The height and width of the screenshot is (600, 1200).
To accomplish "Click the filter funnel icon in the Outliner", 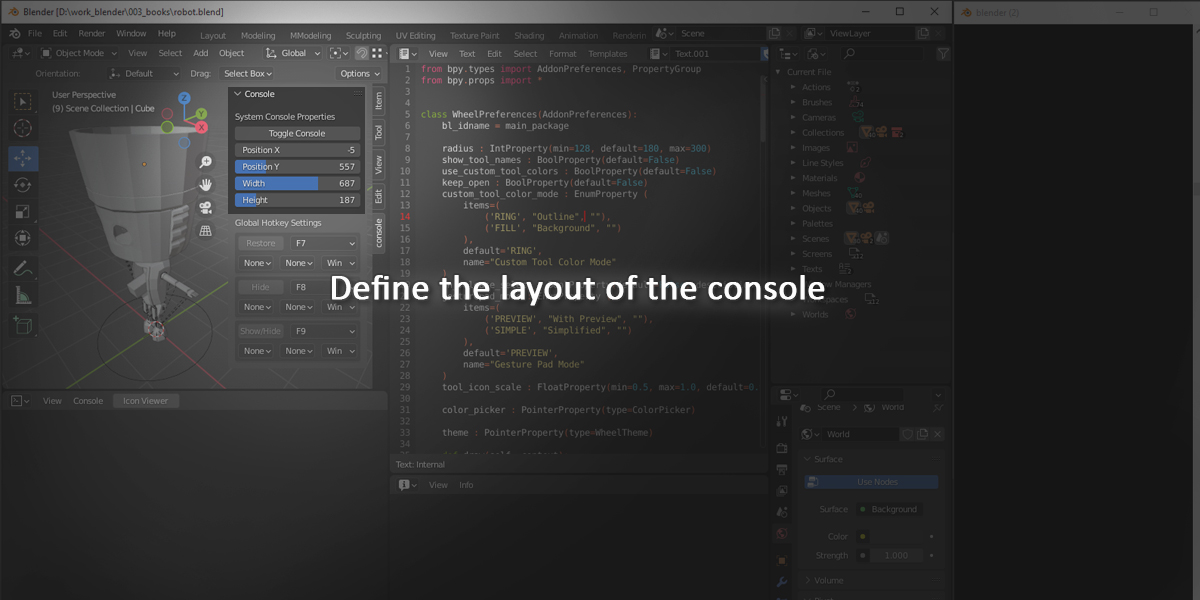I will coord(943,54).
